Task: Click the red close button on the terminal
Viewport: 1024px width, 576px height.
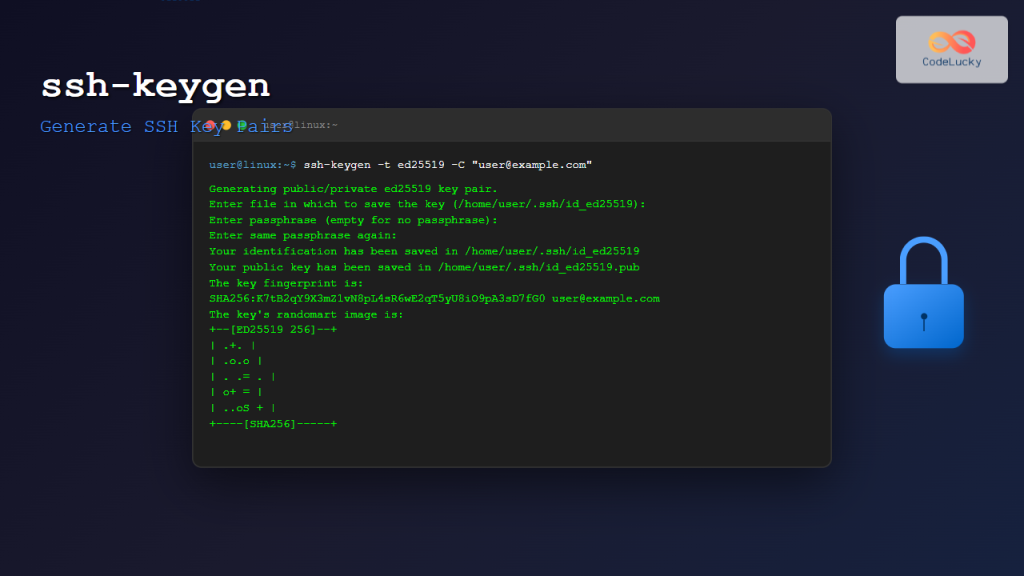Action: (211, 124)
